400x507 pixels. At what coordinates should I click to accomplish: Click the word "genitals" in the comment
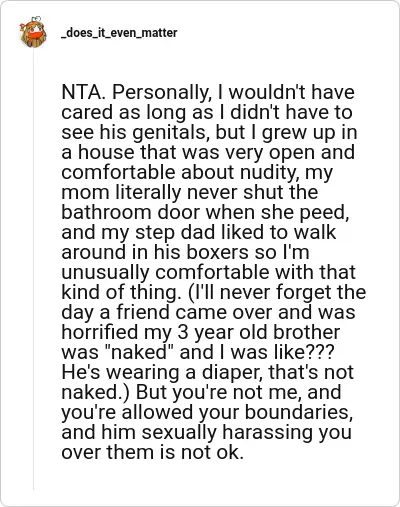(x=171, y=133)
